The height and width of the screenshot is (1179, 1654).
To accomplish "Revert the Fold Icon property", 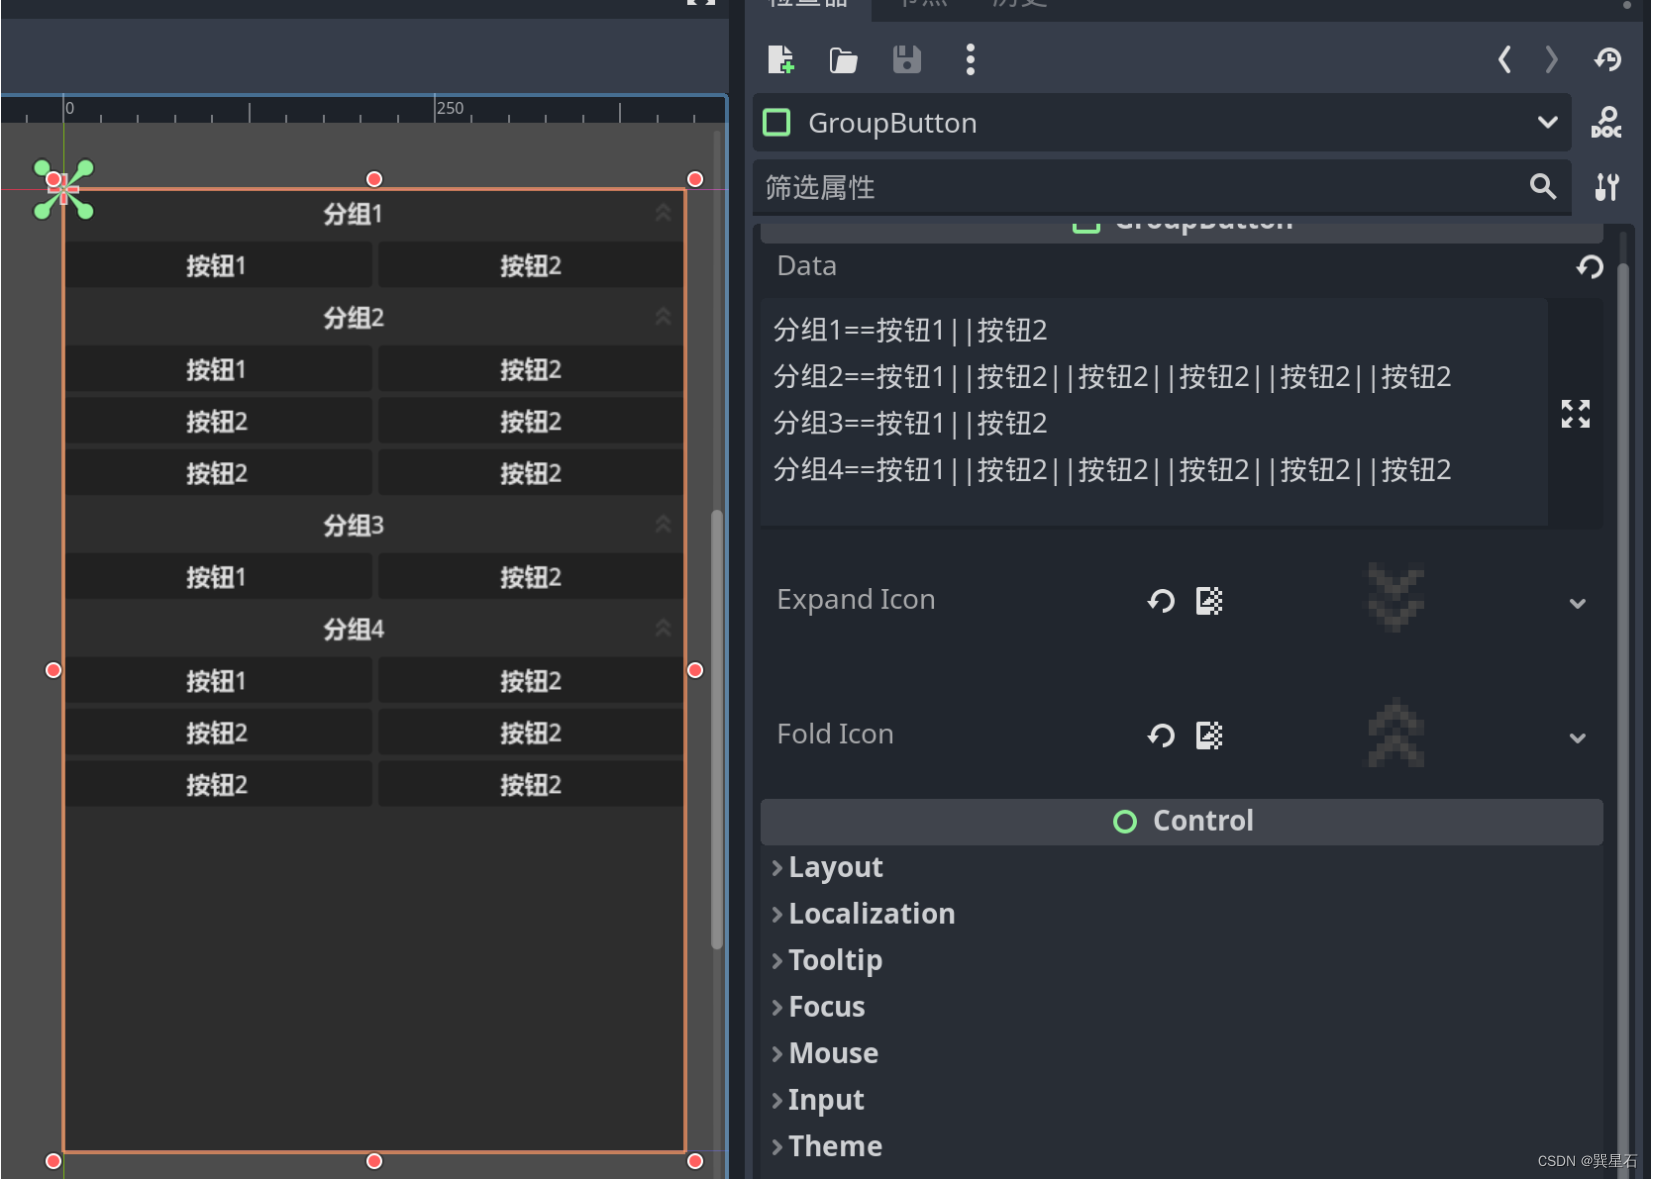I will click(x=1161, y=736).
